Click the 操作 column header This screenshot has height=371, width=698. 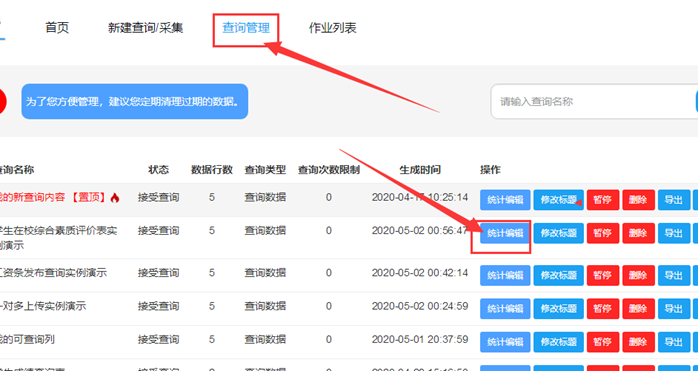click(490, 170)
